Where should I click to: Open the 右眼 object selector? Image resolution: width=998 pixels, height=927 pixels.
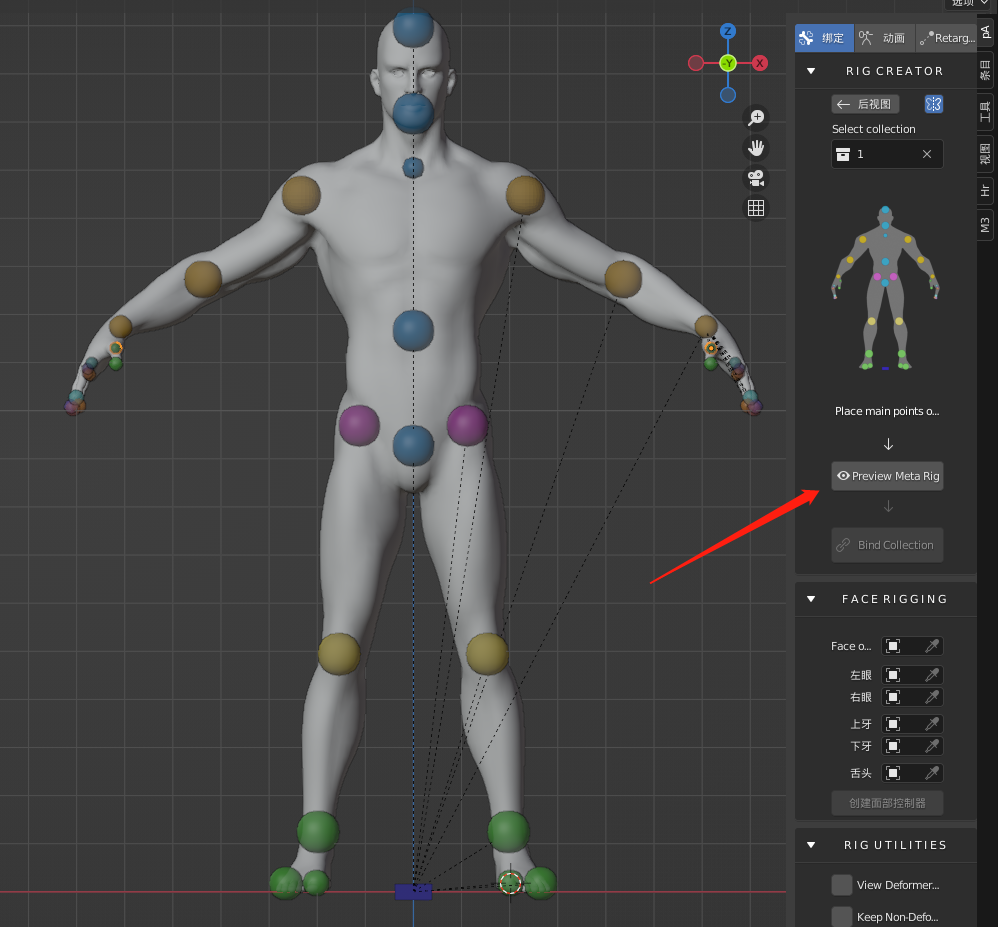(911, 697)
